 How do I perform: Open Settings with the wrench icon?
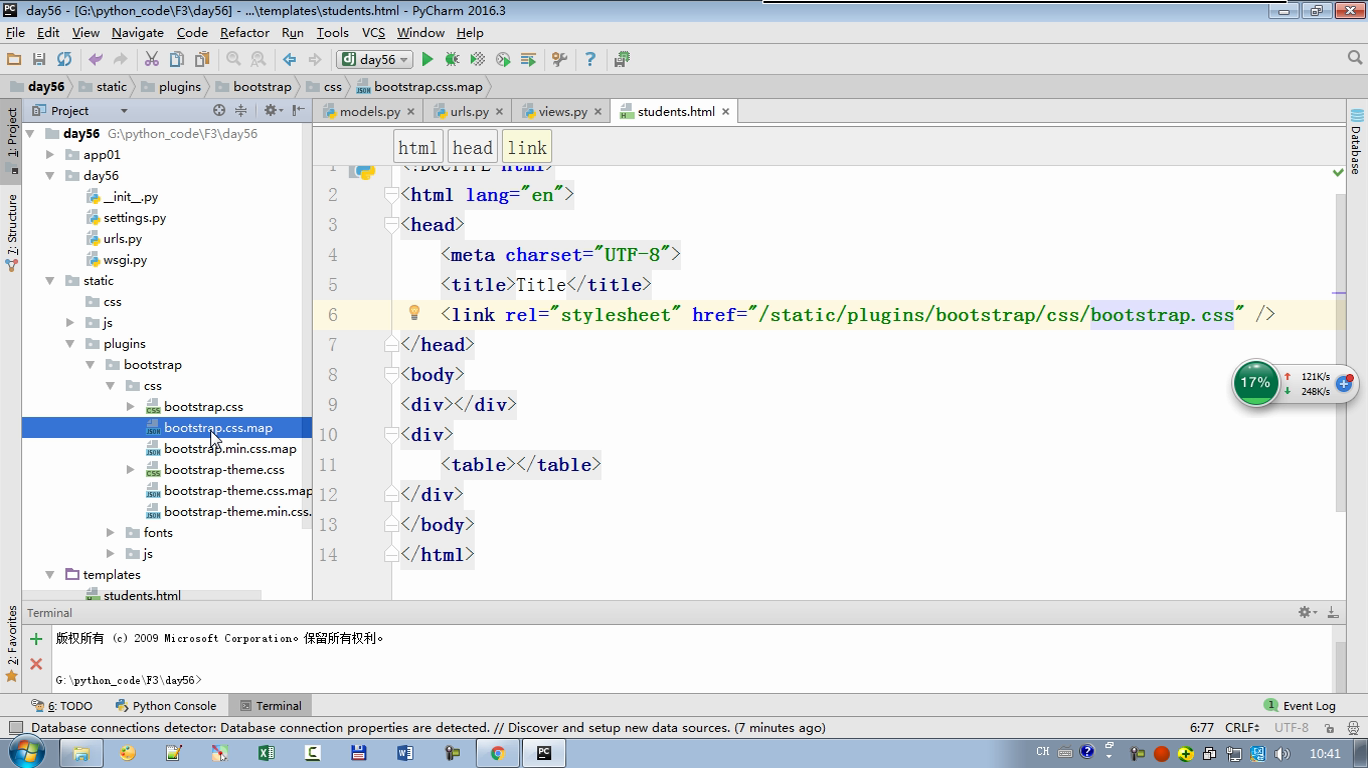(x=559, y=60)
